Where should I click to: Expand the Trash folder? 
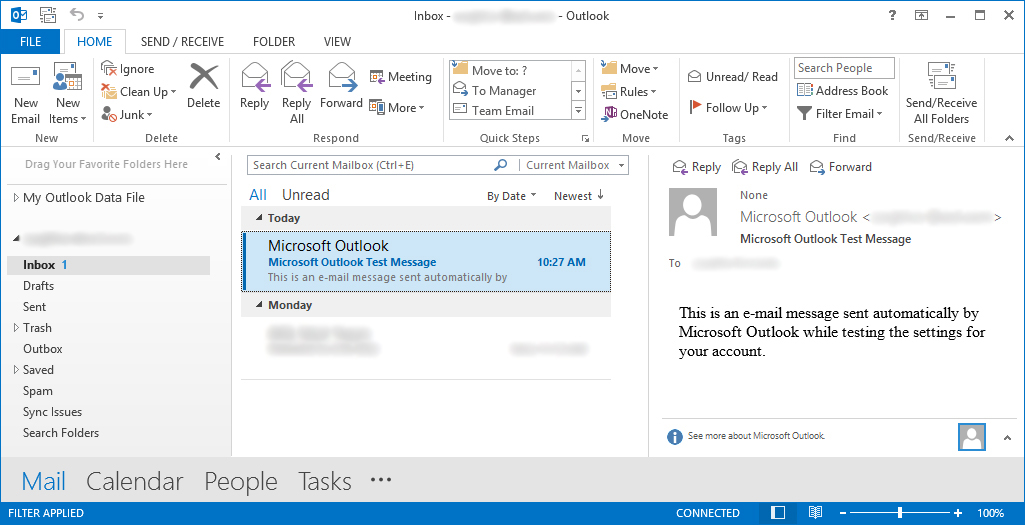pos(16,328)
